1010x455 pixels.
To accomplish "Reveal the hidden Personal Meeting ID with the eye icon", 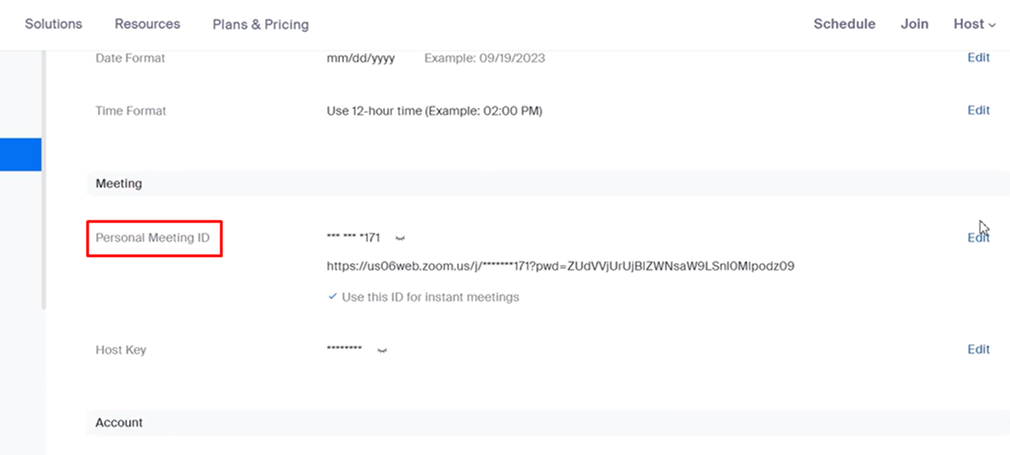I will tap(400, 239).
